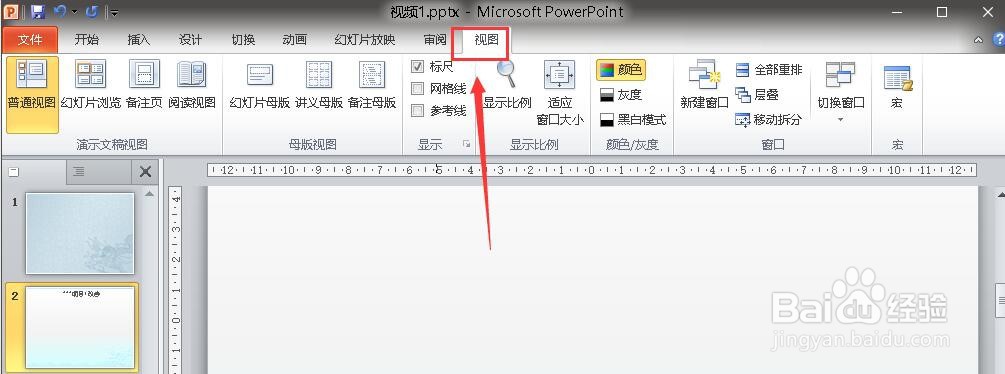1005x374 pixels.
Task: Click Save icon in quick access toolbar
Action: click(x=37, y=12)
